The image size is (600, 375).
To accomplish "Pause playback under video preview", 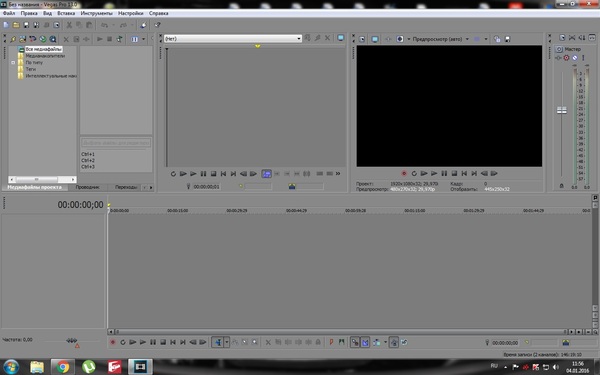I will click(444, 173).
